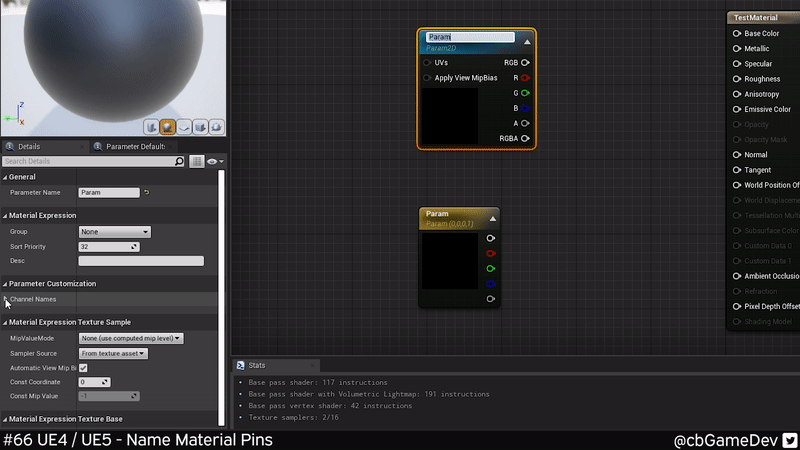Select the plane preview shape button
Viewport: 800px width, 450px height.
point(184,127)
